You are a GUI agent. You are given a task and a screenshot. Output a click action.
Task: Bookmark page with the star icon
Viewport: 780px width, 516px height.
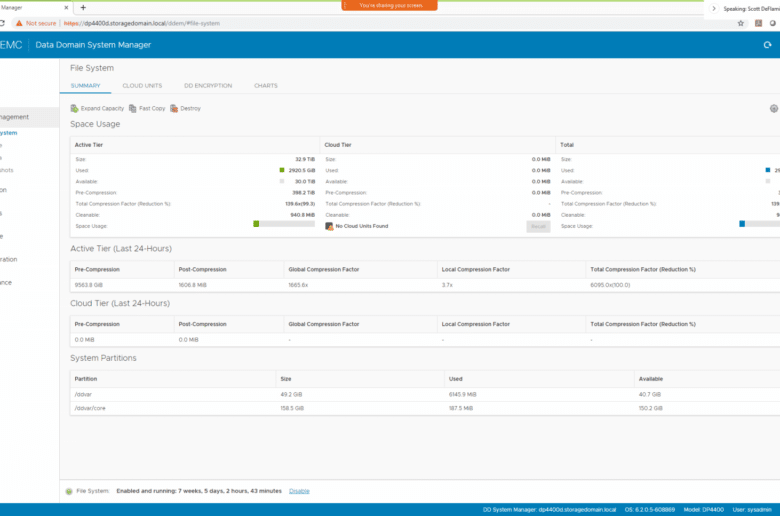(741, 23)
